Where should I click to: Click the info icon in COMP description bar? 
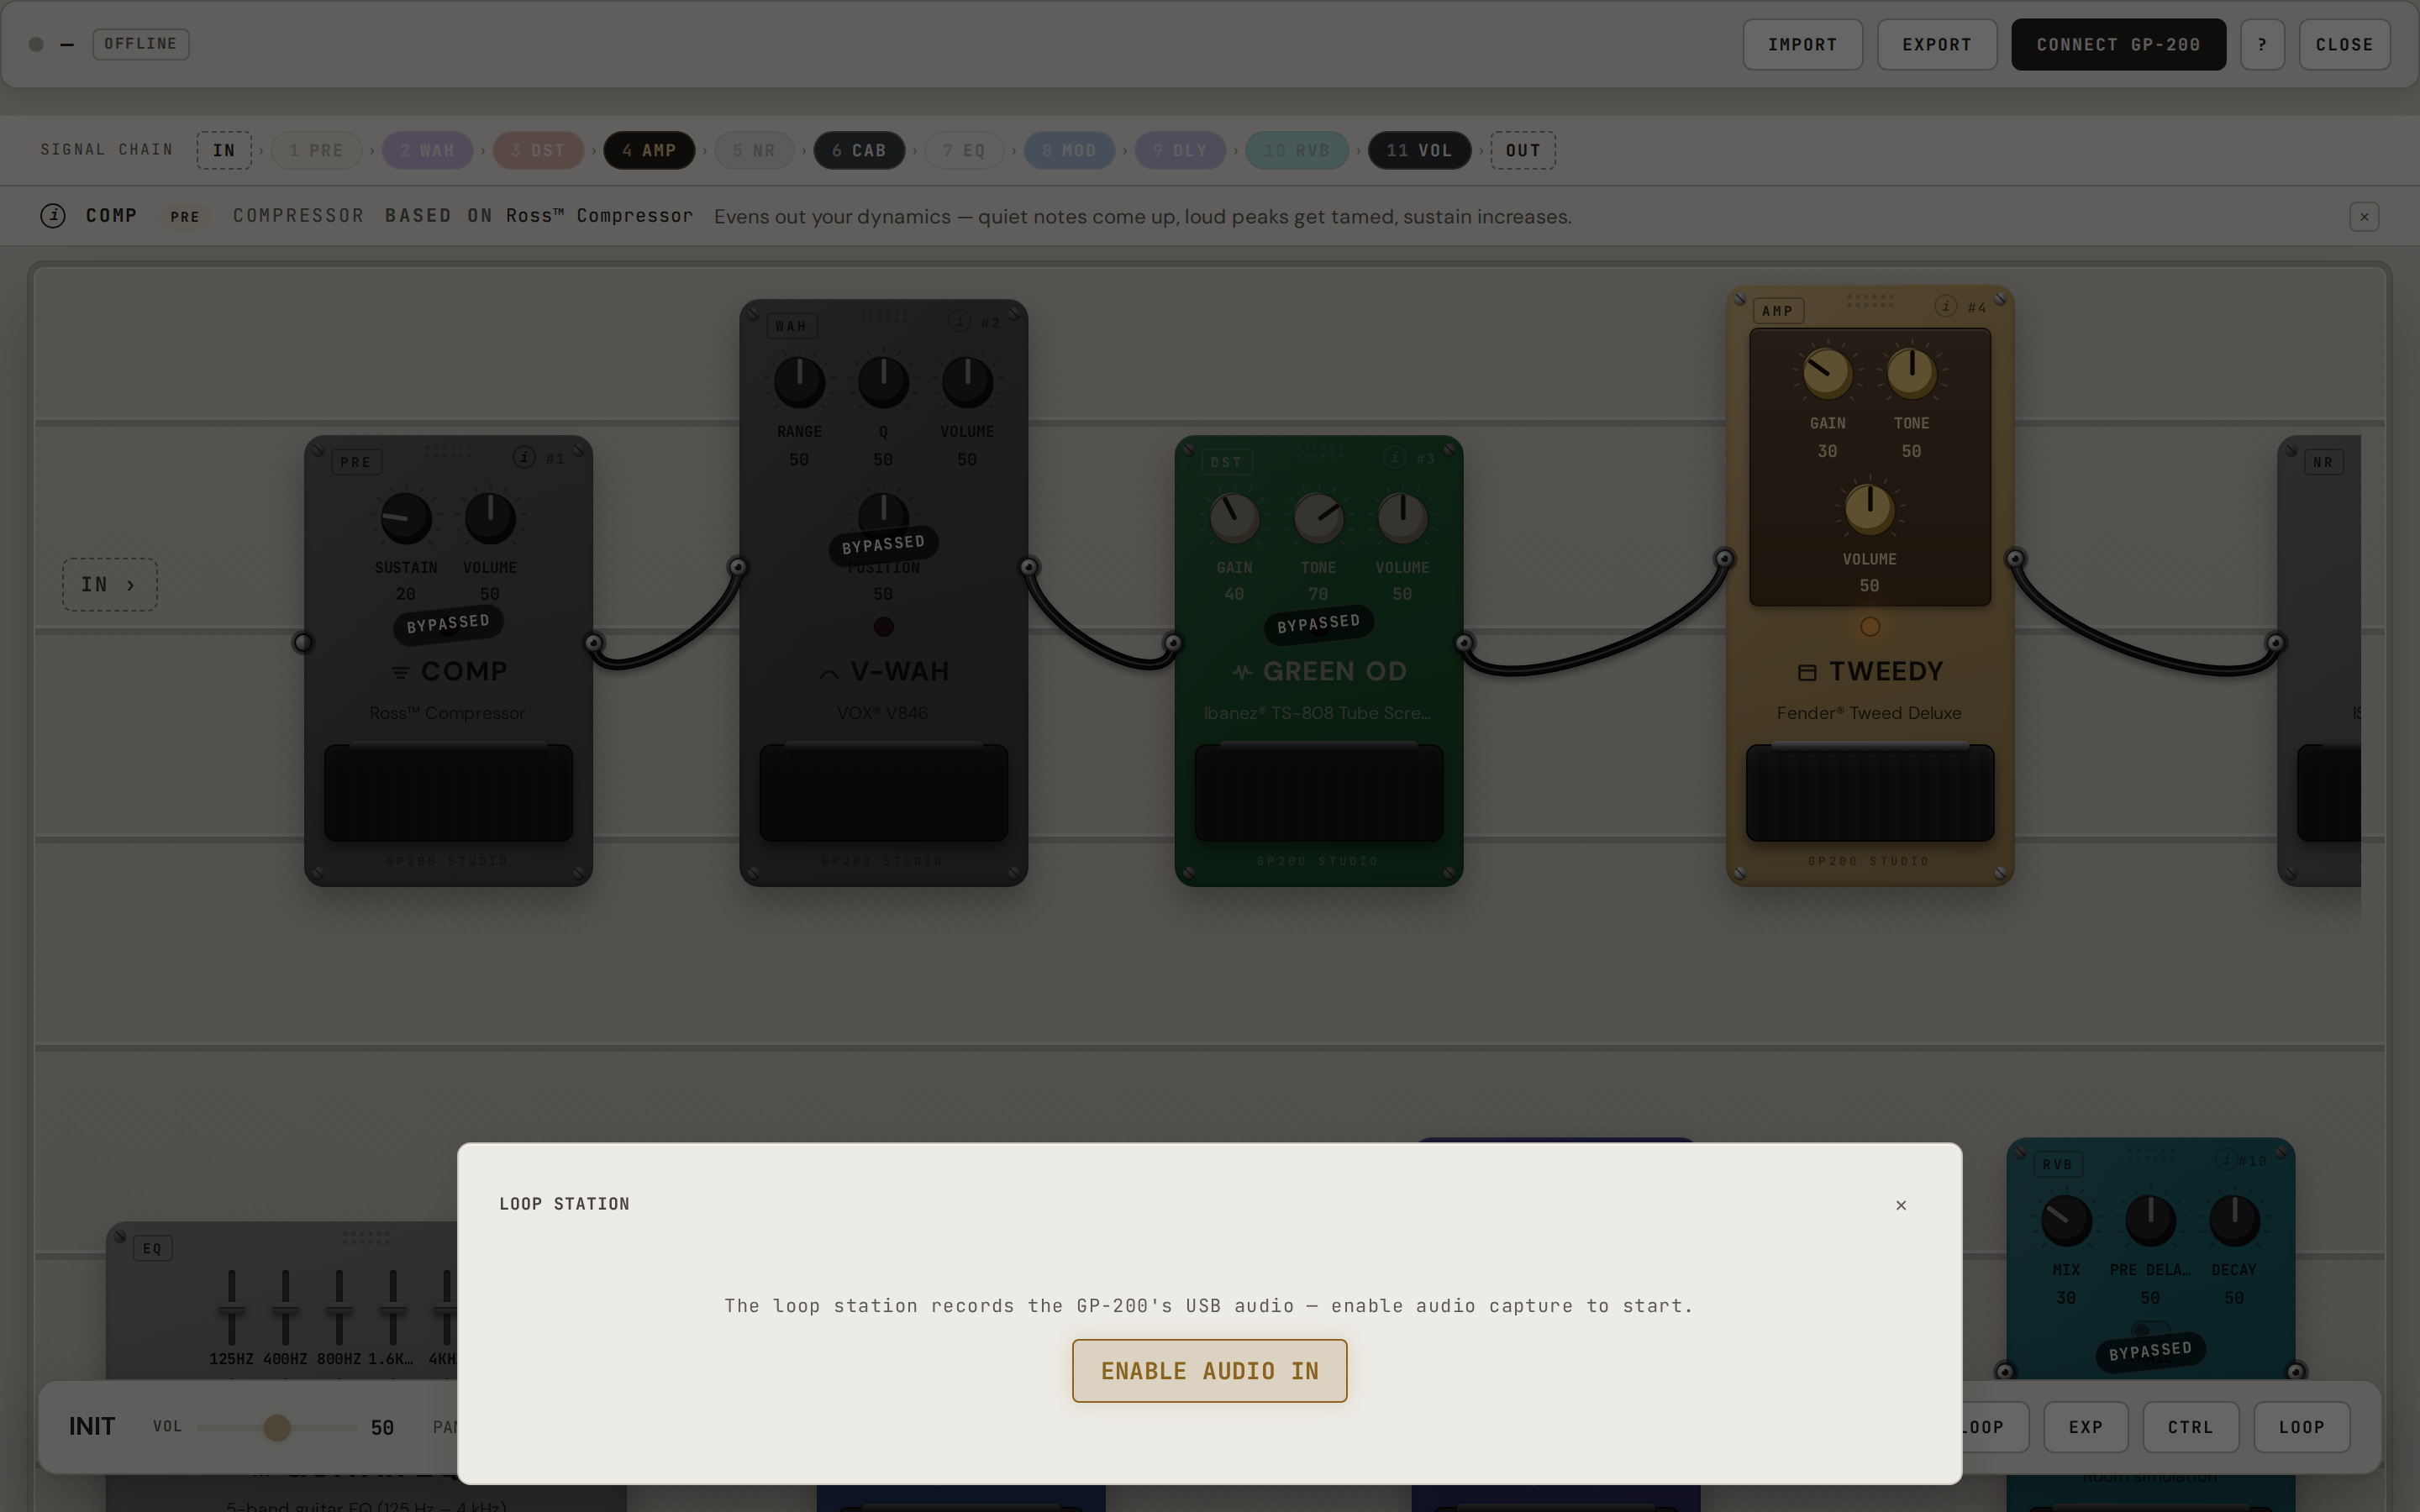tap(53, 216)
